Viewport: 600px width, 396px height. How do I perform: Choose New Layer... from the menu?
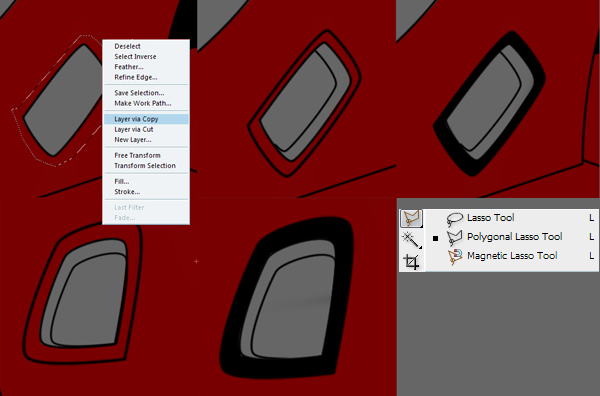146,140
